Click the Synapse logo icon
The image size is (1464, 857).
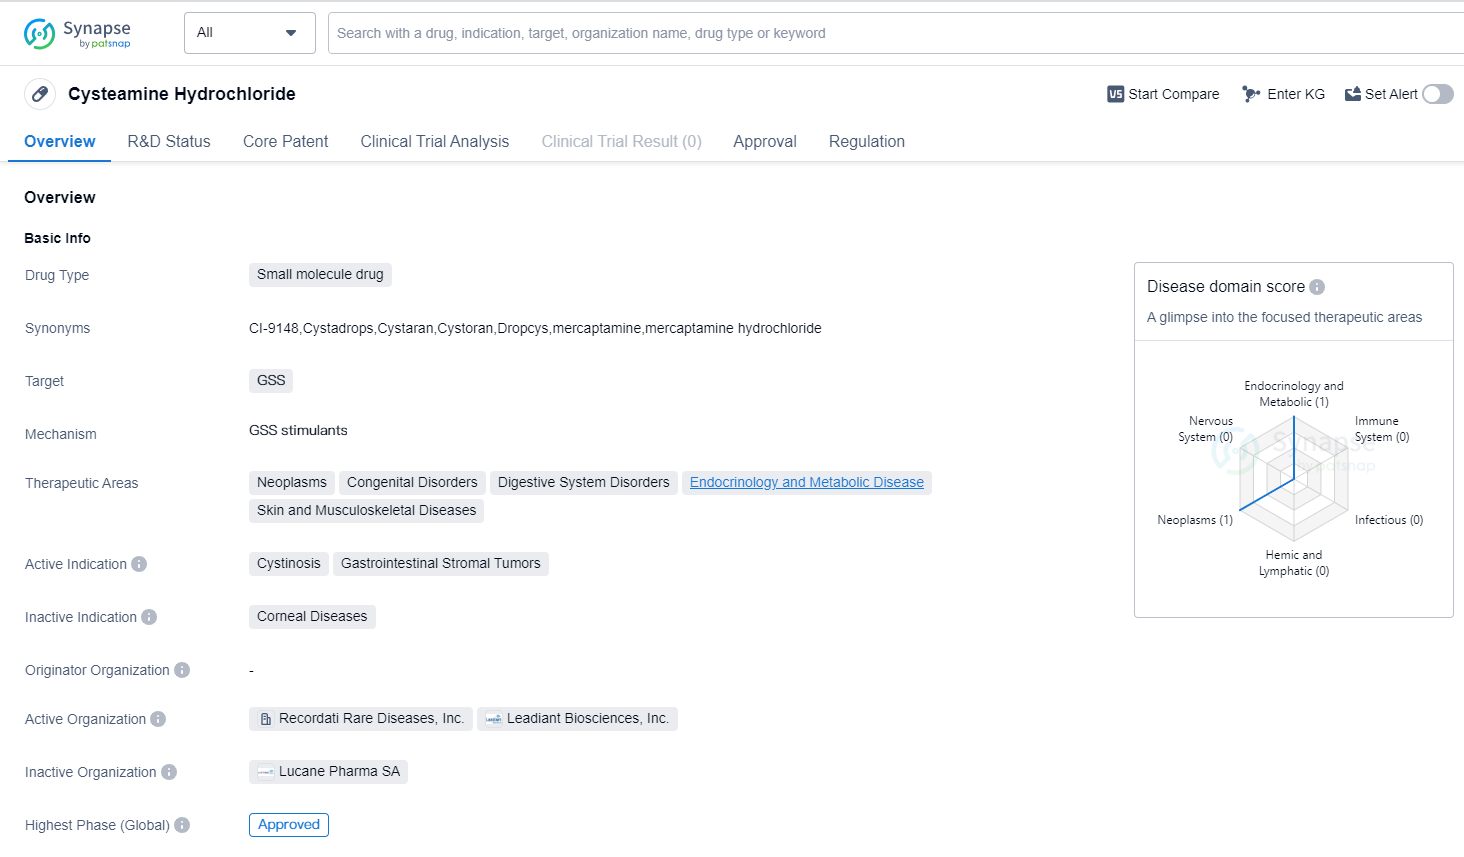click(40, 34)
